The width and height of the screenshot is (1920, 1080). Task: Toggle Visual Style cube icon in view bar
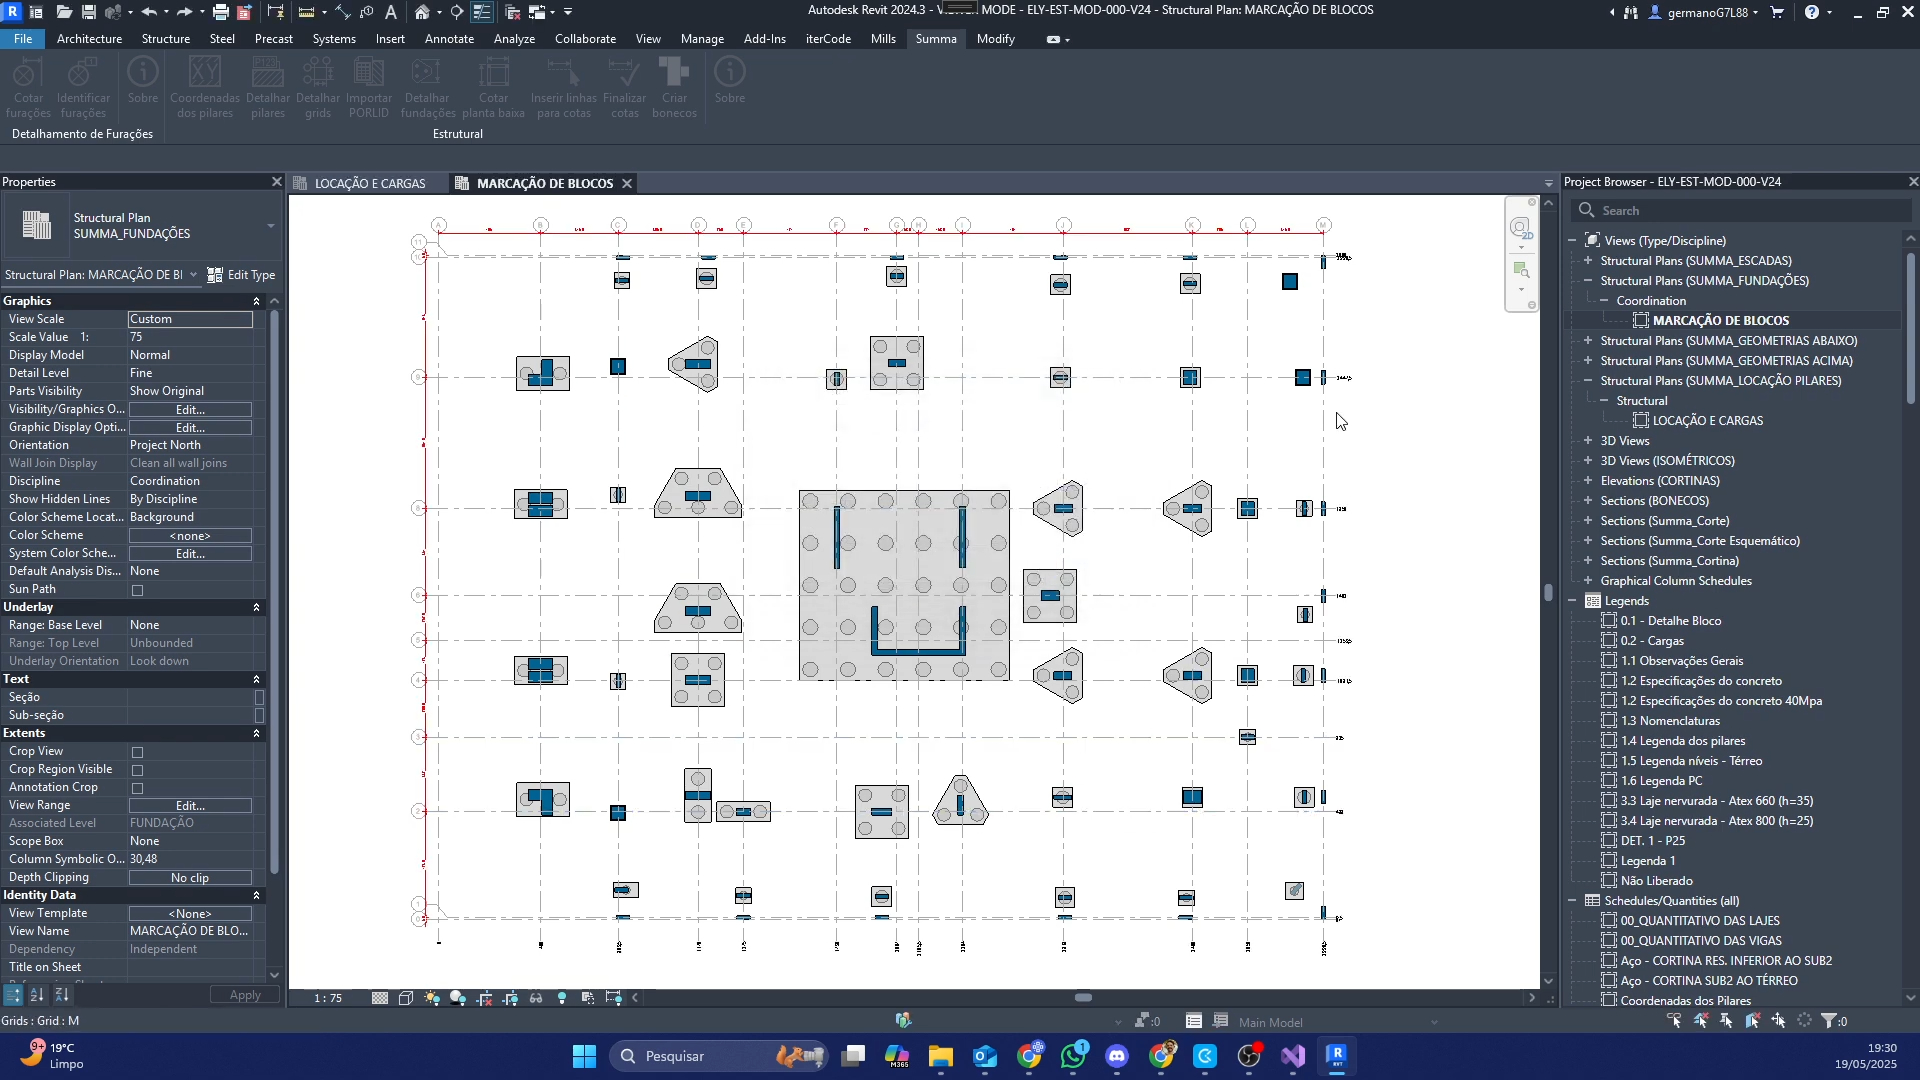(406, 998)
